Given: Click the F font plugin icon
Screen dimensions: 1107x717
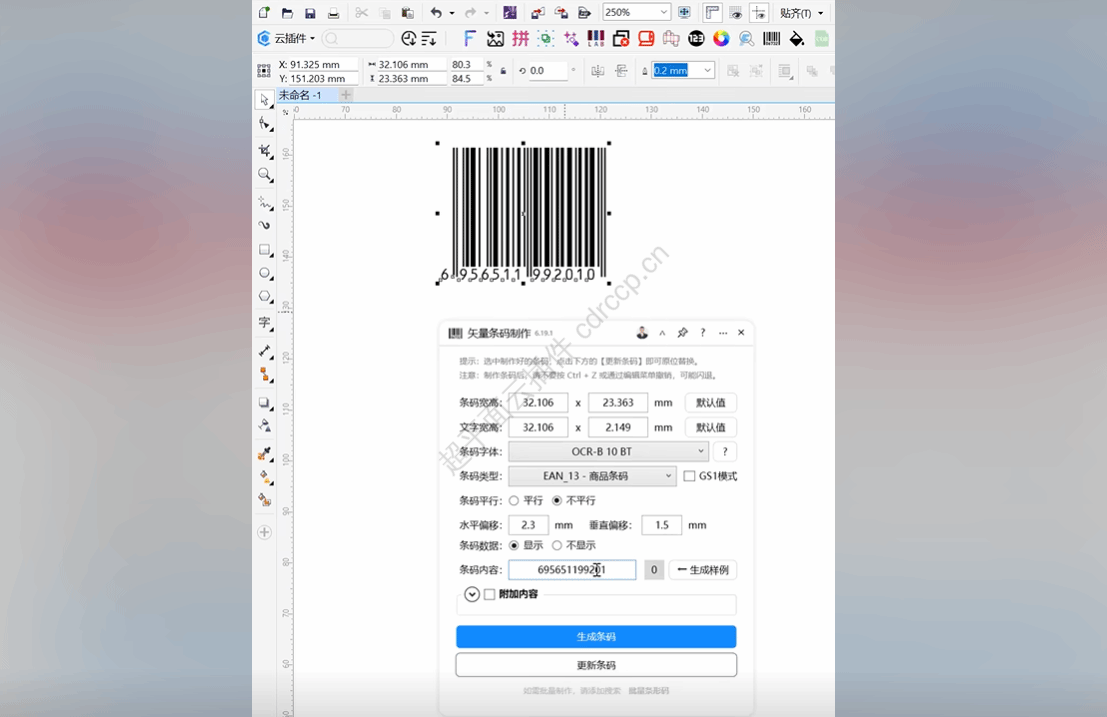Looking at the screenshot, I should click(469, 39).
